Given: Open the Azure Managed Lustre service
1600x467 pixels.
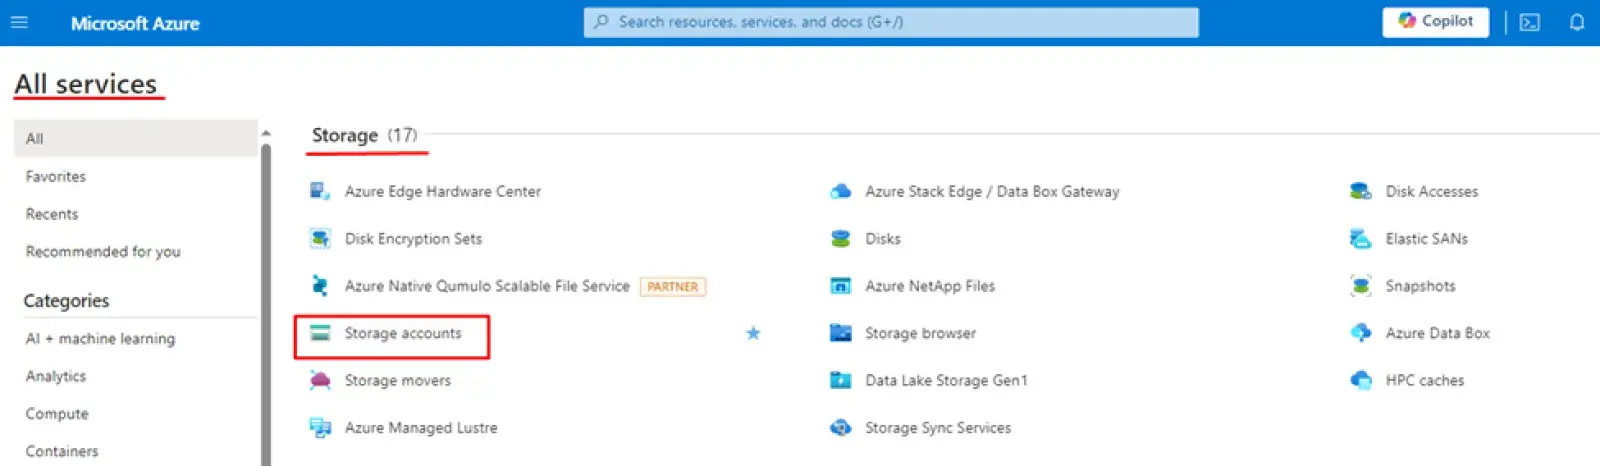Looking at the screenshot, I should coord(421,428).
